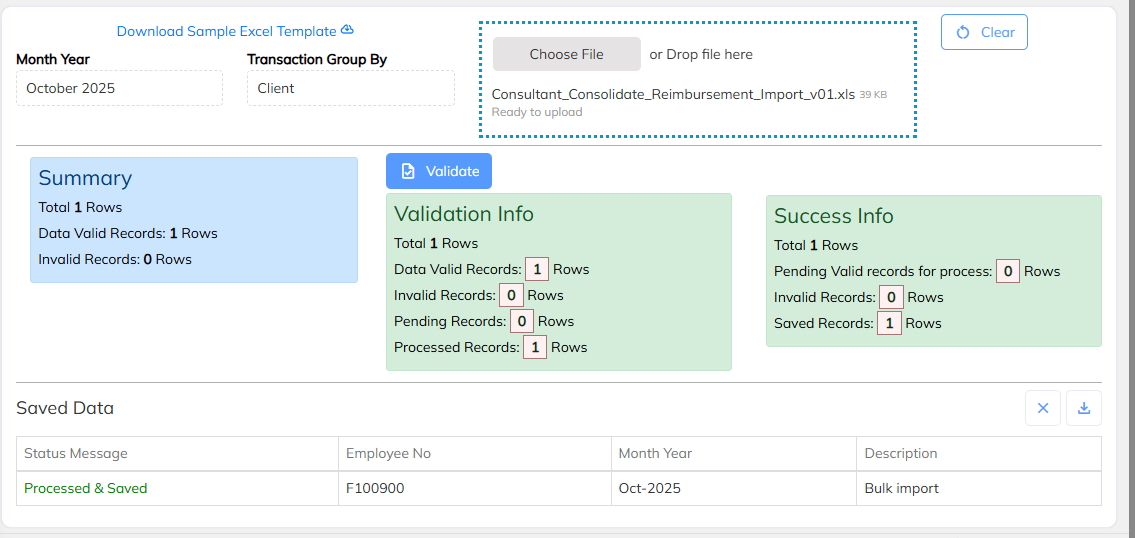Click the Processed Records count box
Screen dimensions: 1135x538
tap(535, 347)
